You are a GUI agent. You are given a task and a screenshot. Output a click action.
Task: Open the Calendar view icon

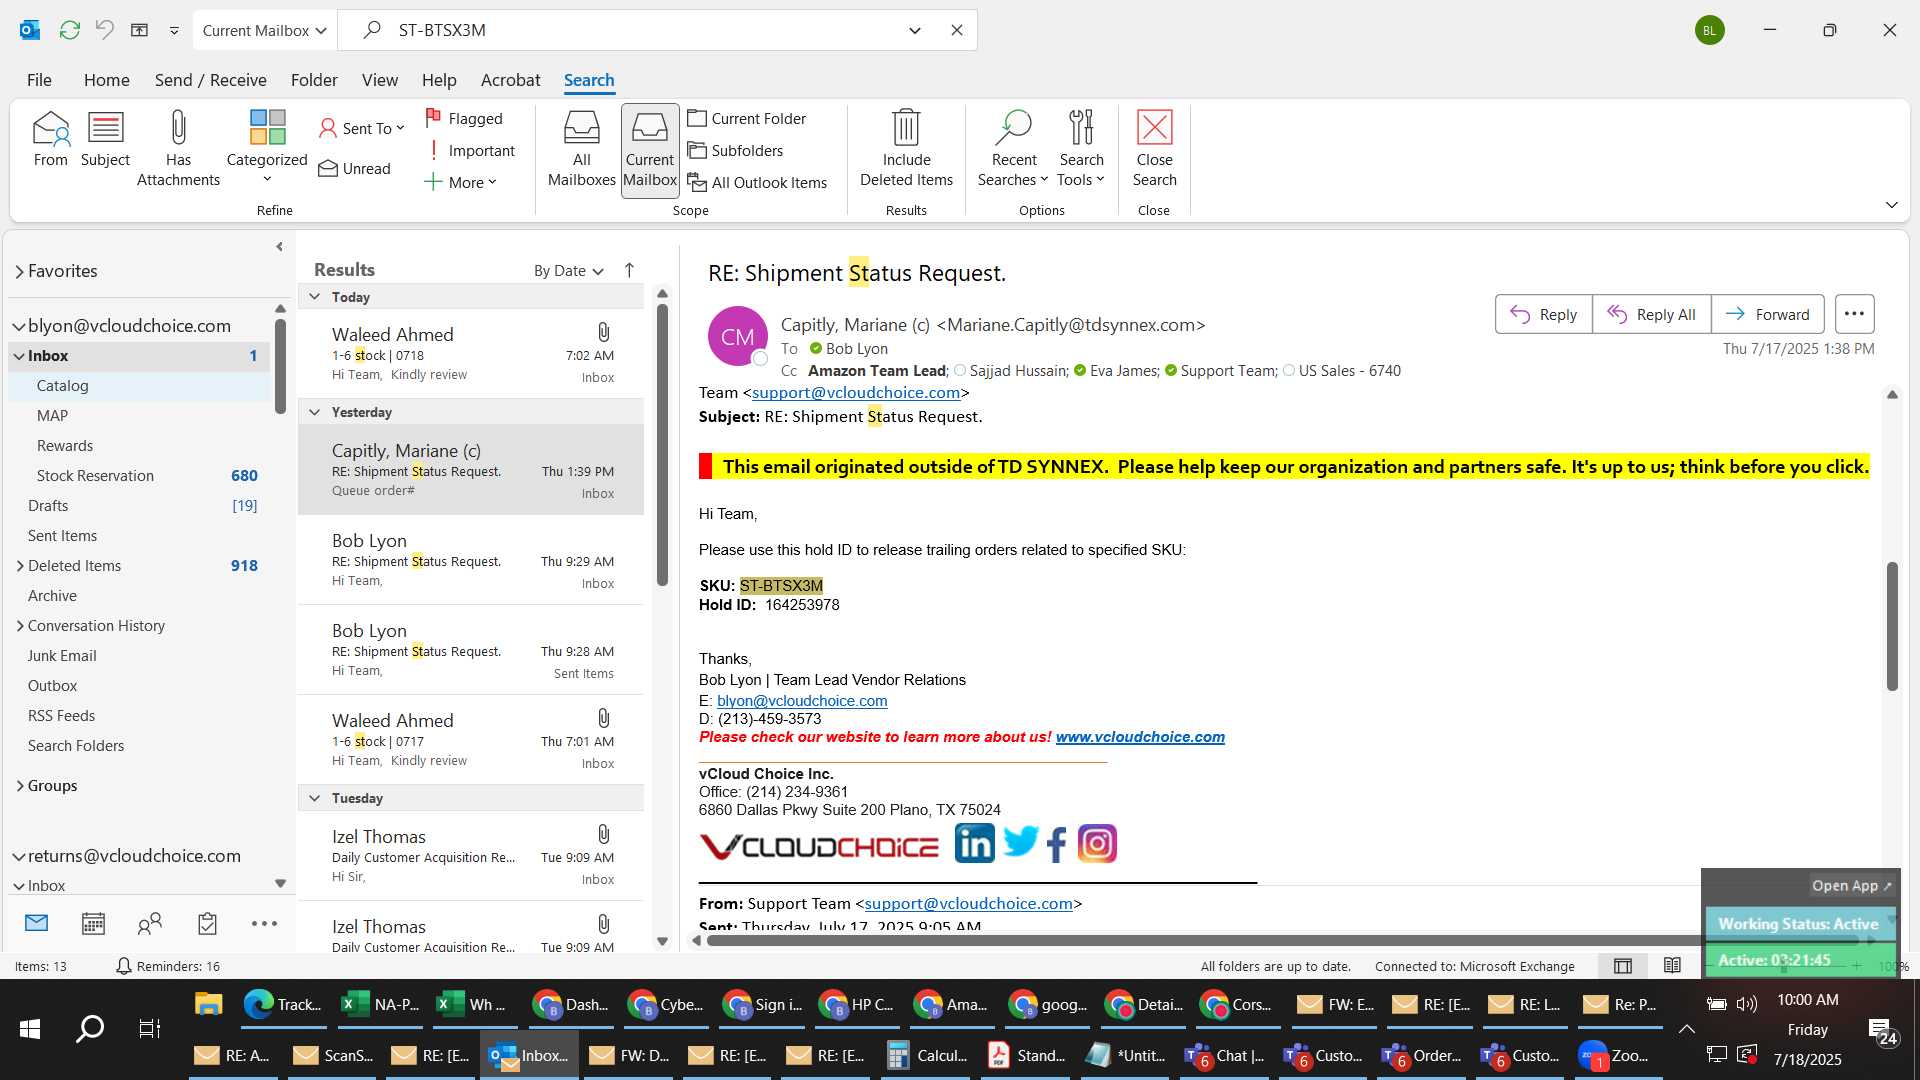93,923
